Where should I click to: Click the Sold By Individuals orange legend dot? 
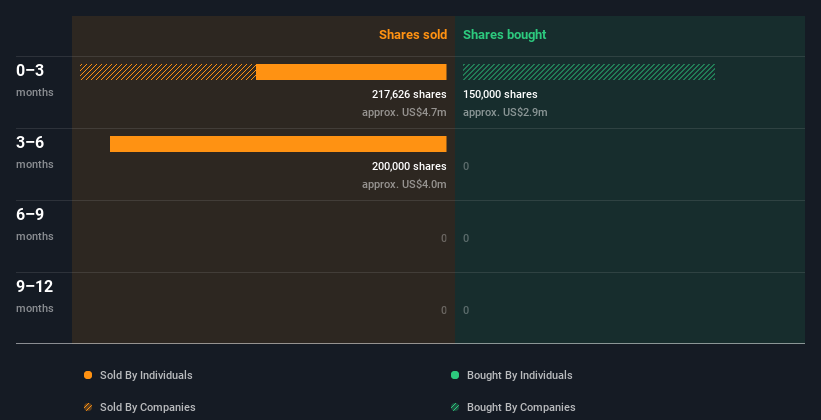tap(88, 375)
